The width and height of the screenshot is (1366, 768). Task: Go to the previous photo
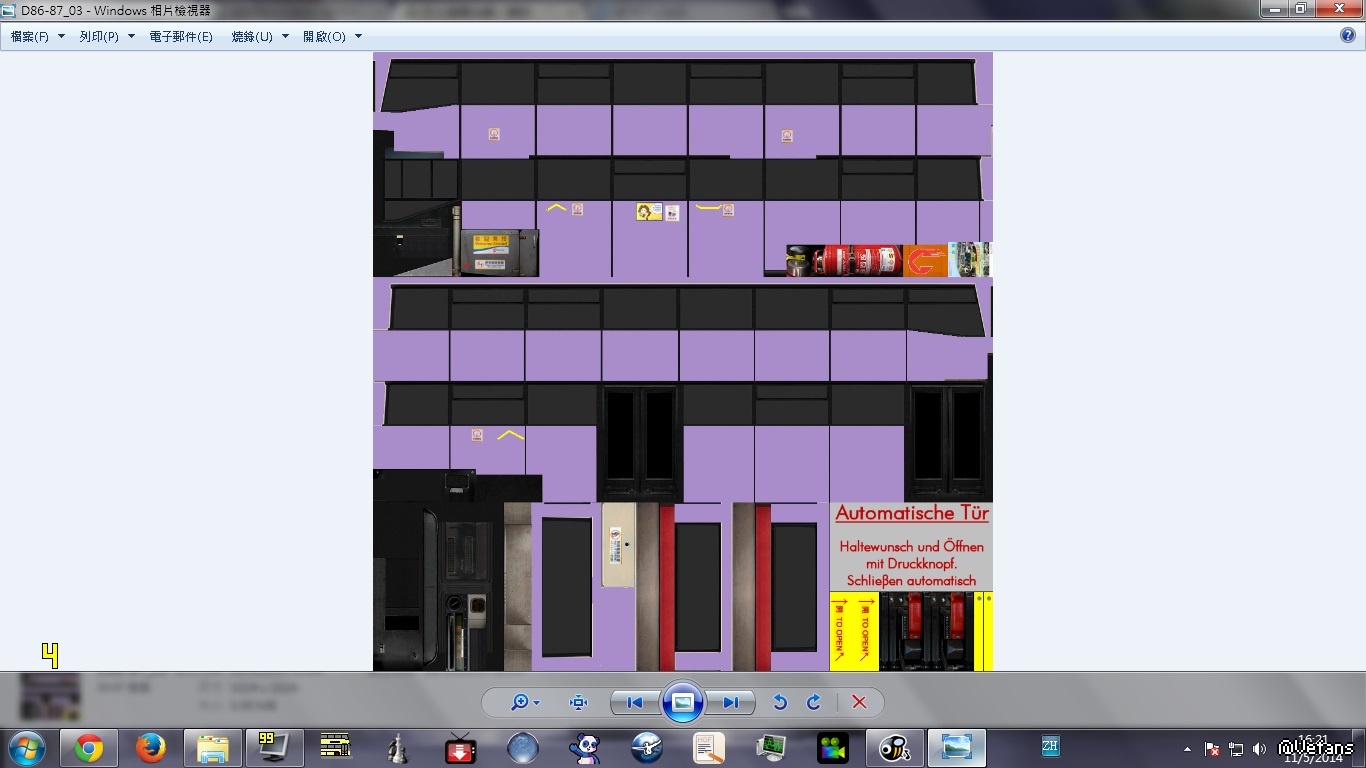point(634,702)
